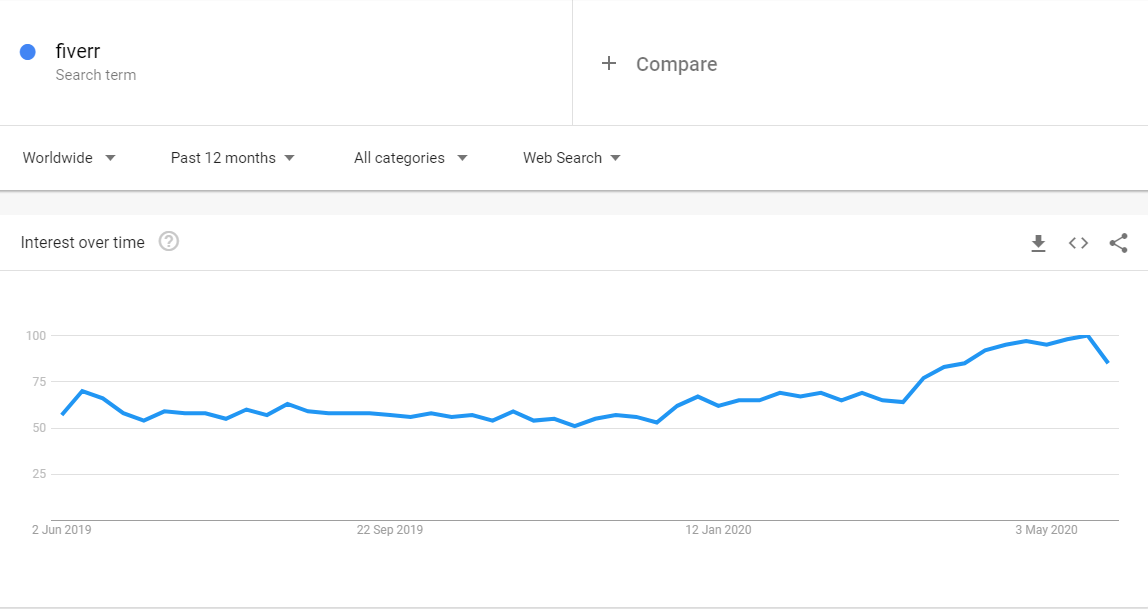Edit the fiverr search term
Screen dimensions: 1148x609
pyautogui.click(x=78, y=51)
